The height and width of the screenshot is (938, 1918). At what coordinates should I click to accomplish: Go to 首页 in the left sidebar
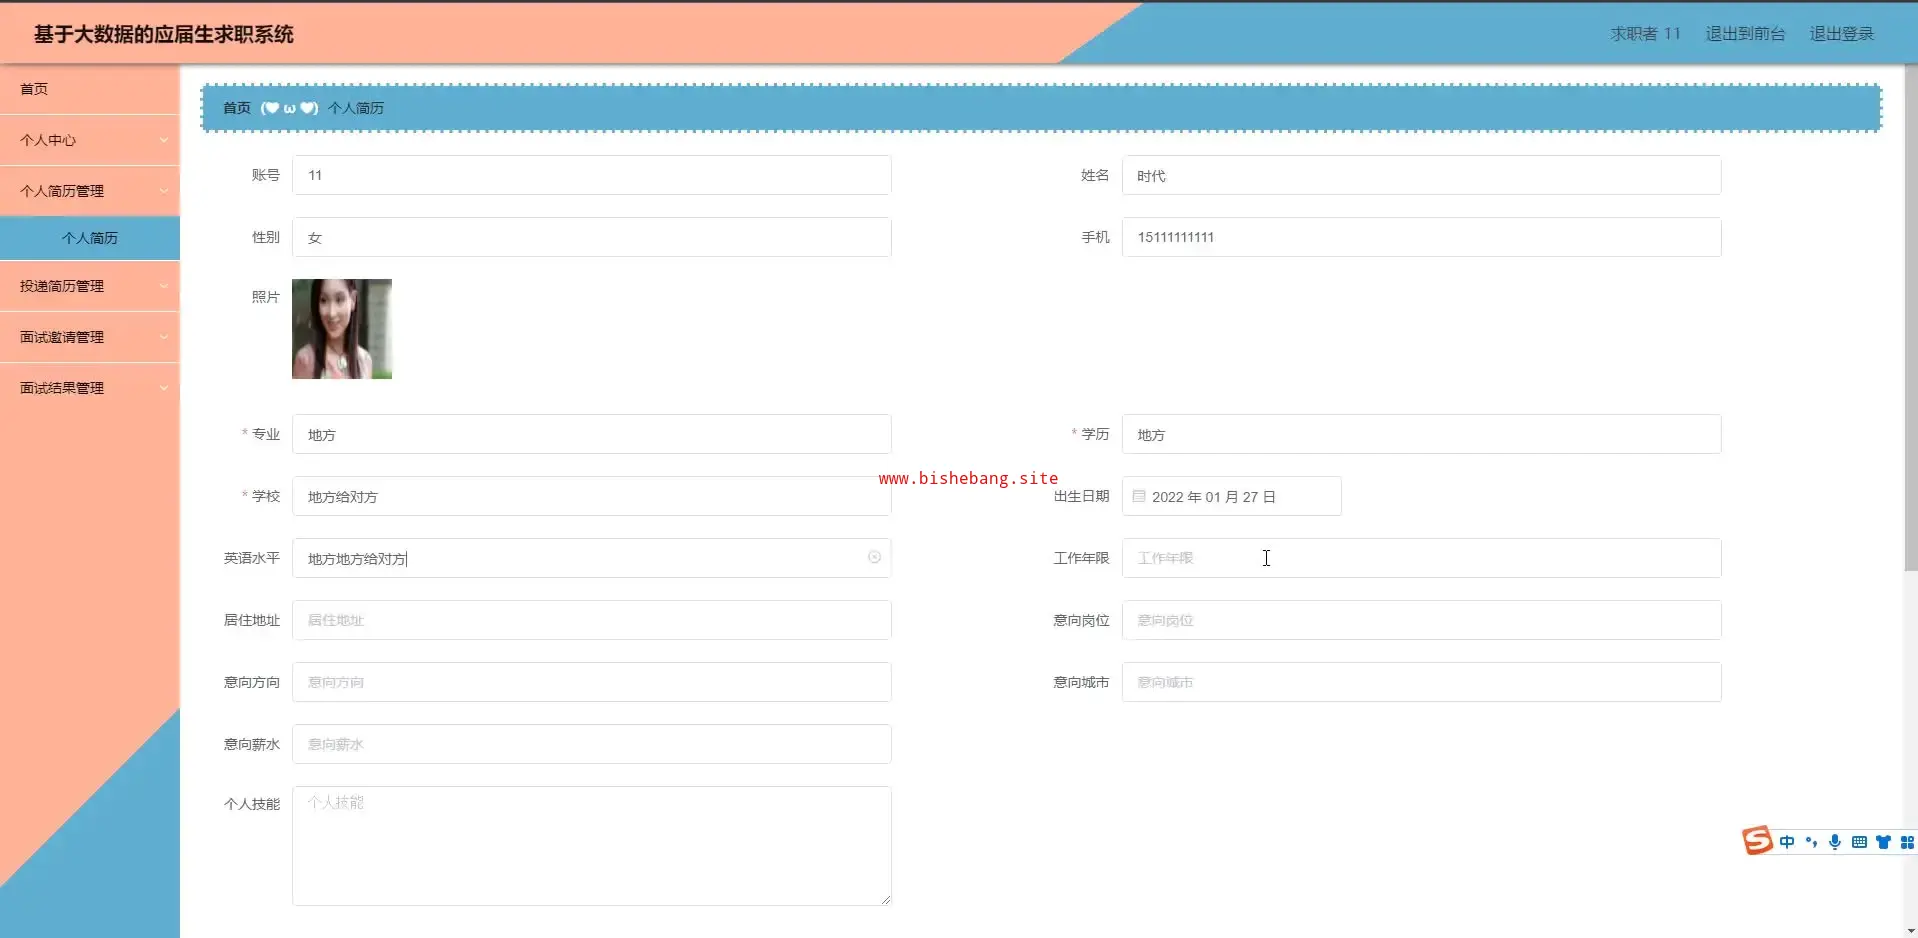[90, 89]
